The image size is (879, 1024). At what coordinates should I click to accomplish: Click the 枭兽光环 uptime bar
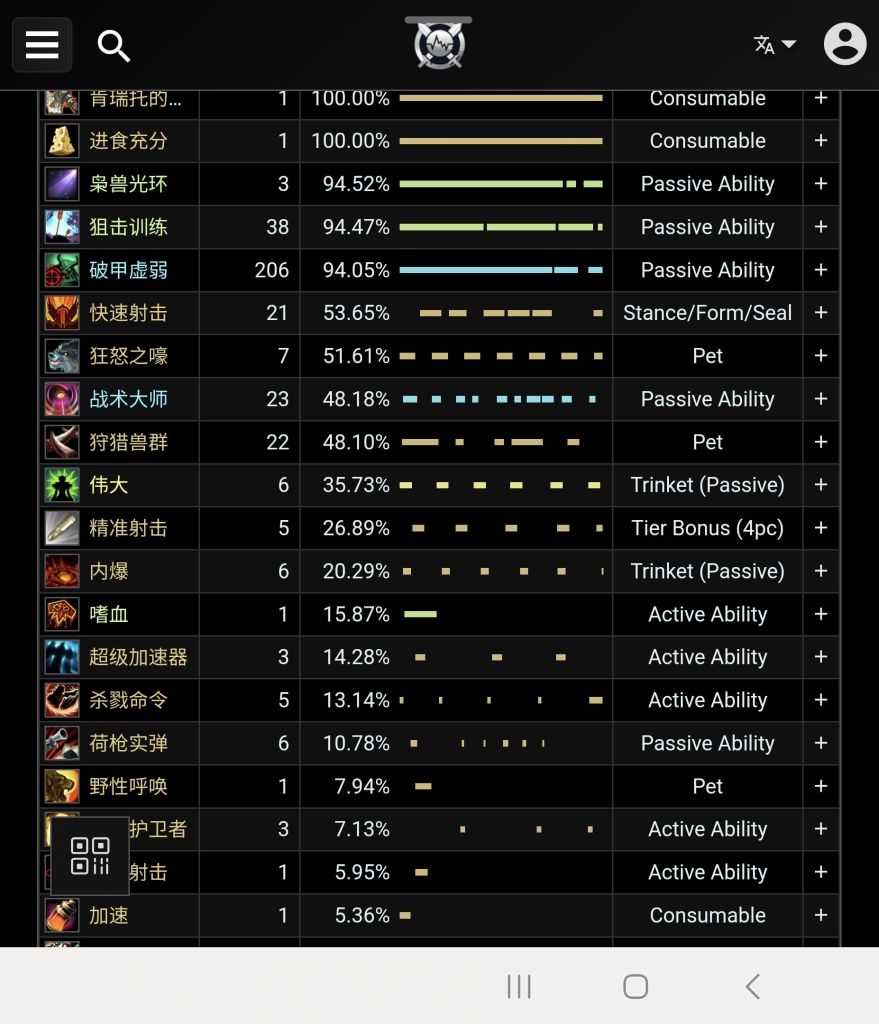tap(501, 184)
